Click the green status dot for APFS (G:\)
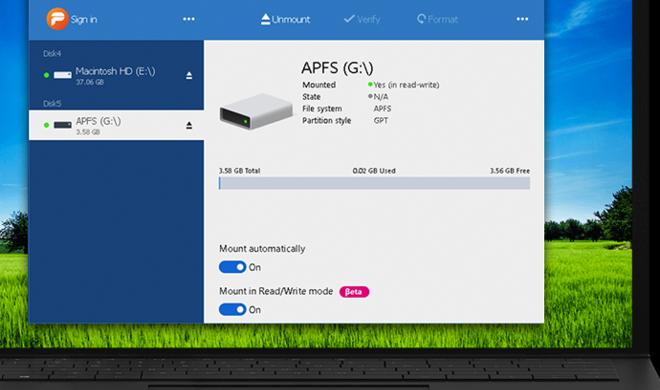The height and width of the screenshot is (390, 660). pyautogui.click(x=46, y=125)
